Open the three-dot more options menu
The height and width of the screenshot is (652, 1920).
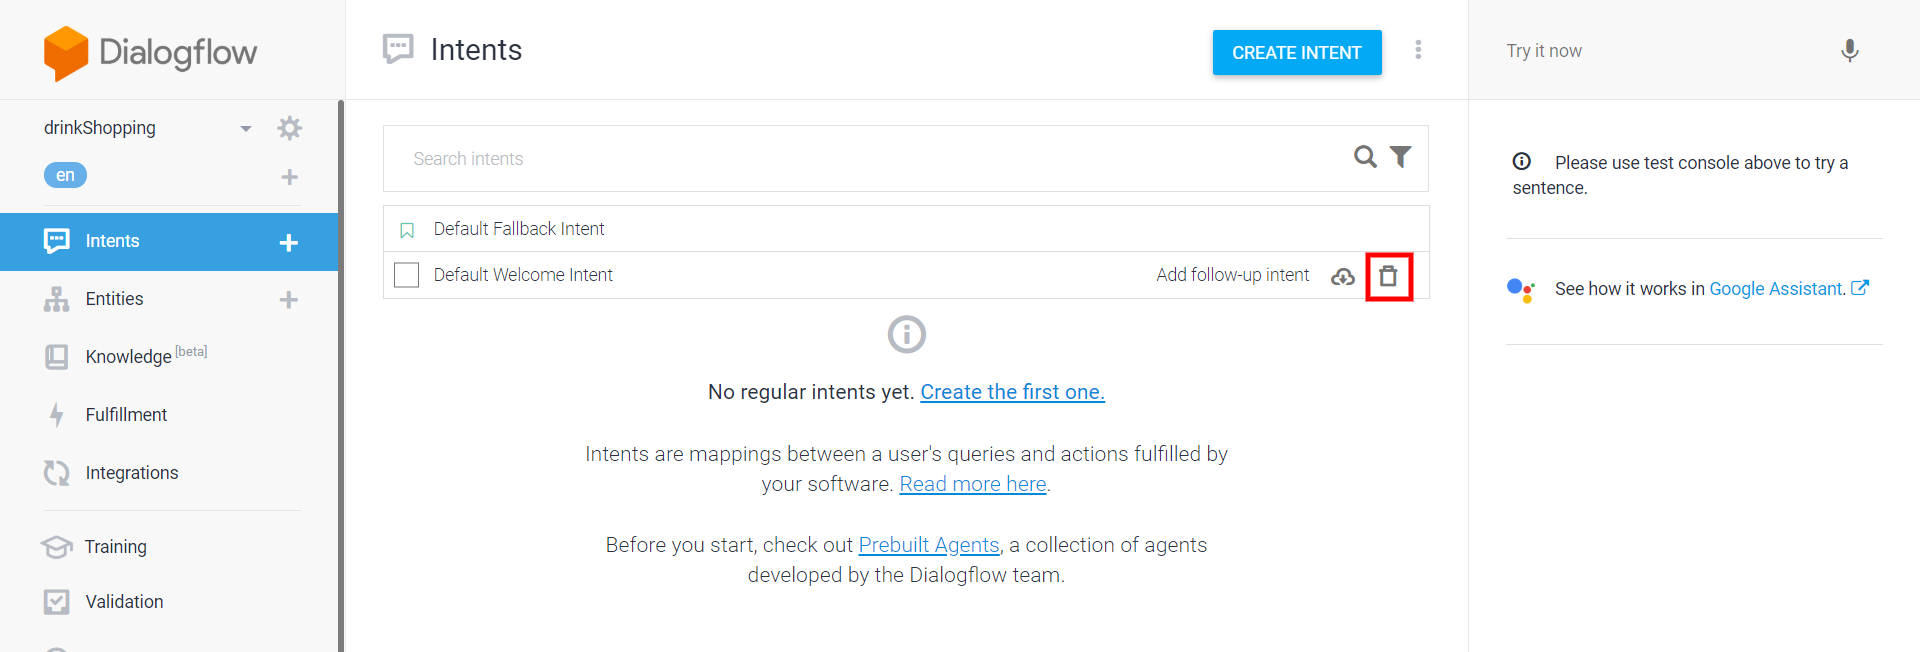coord(1418,50)
